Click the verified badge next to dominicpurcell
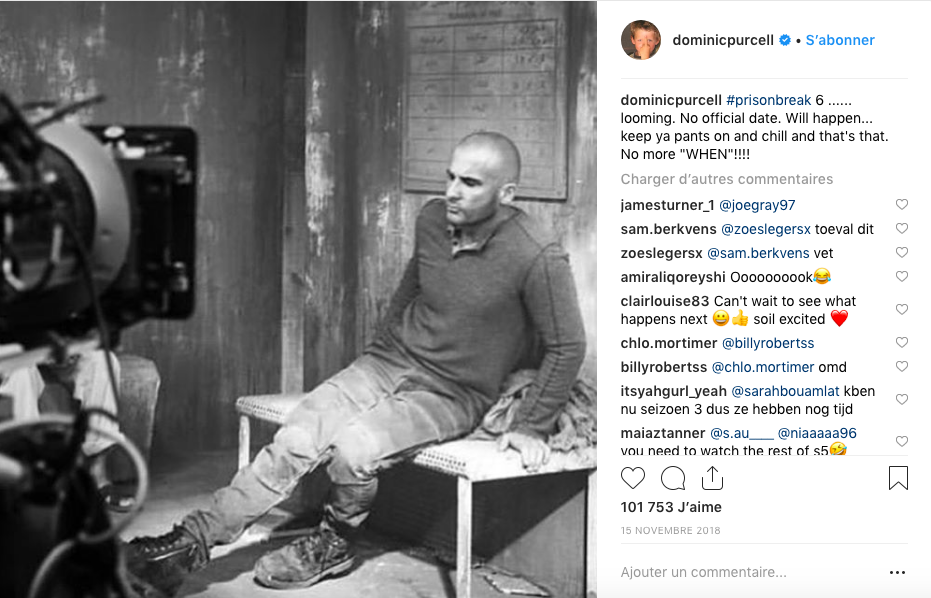Image resolution: width=931 pixels, height=598 pixels. click(785, 40)
